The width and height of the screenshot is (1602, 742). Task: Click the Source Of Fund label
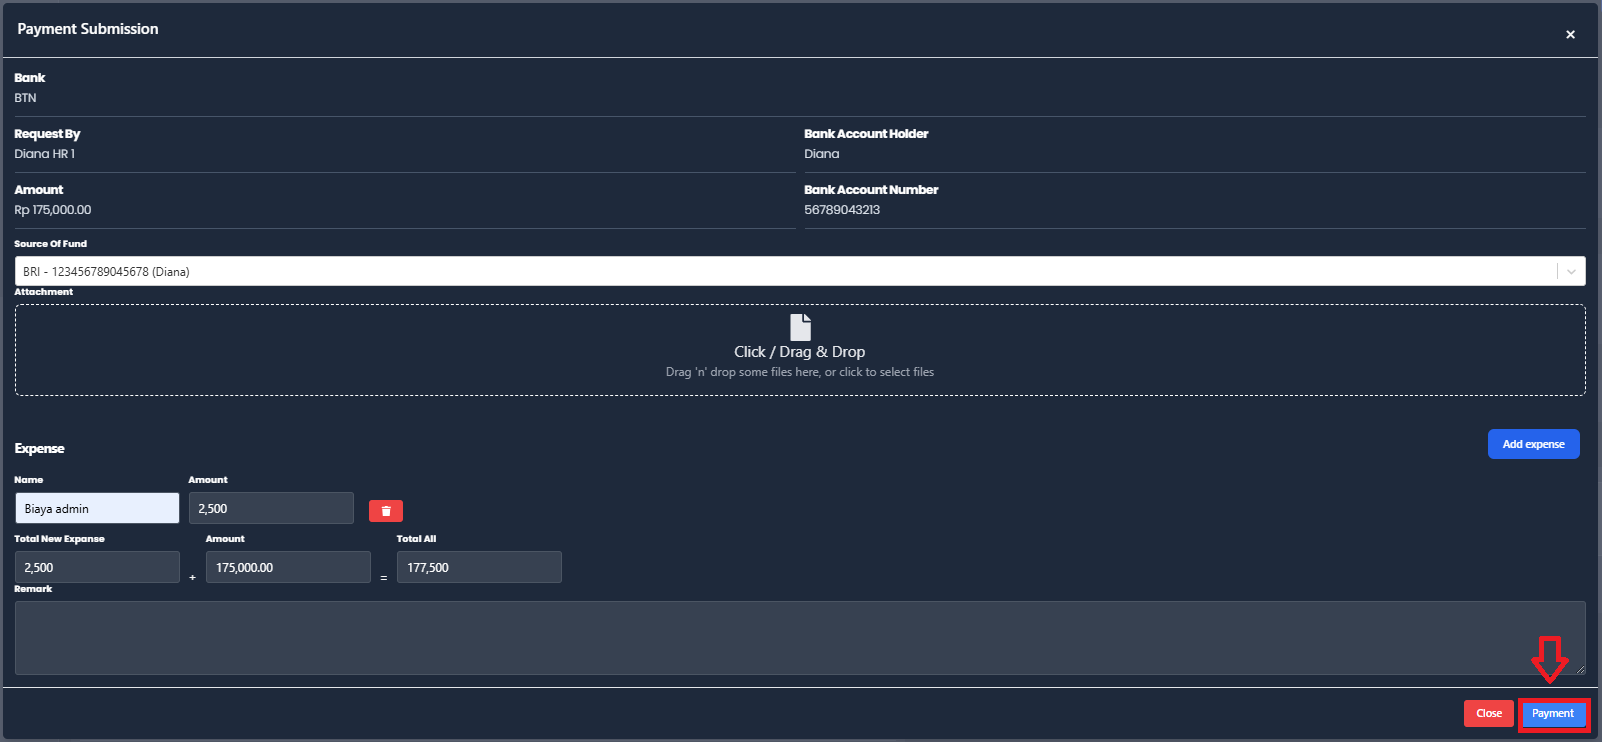(50, 244)
